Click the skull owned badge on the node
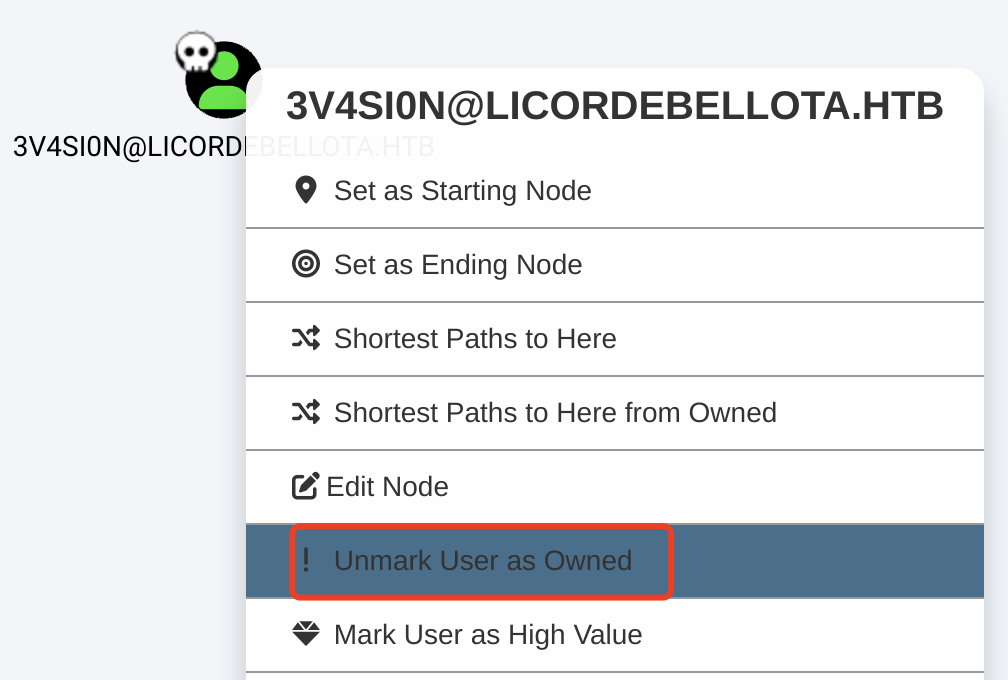 [196, 52]
